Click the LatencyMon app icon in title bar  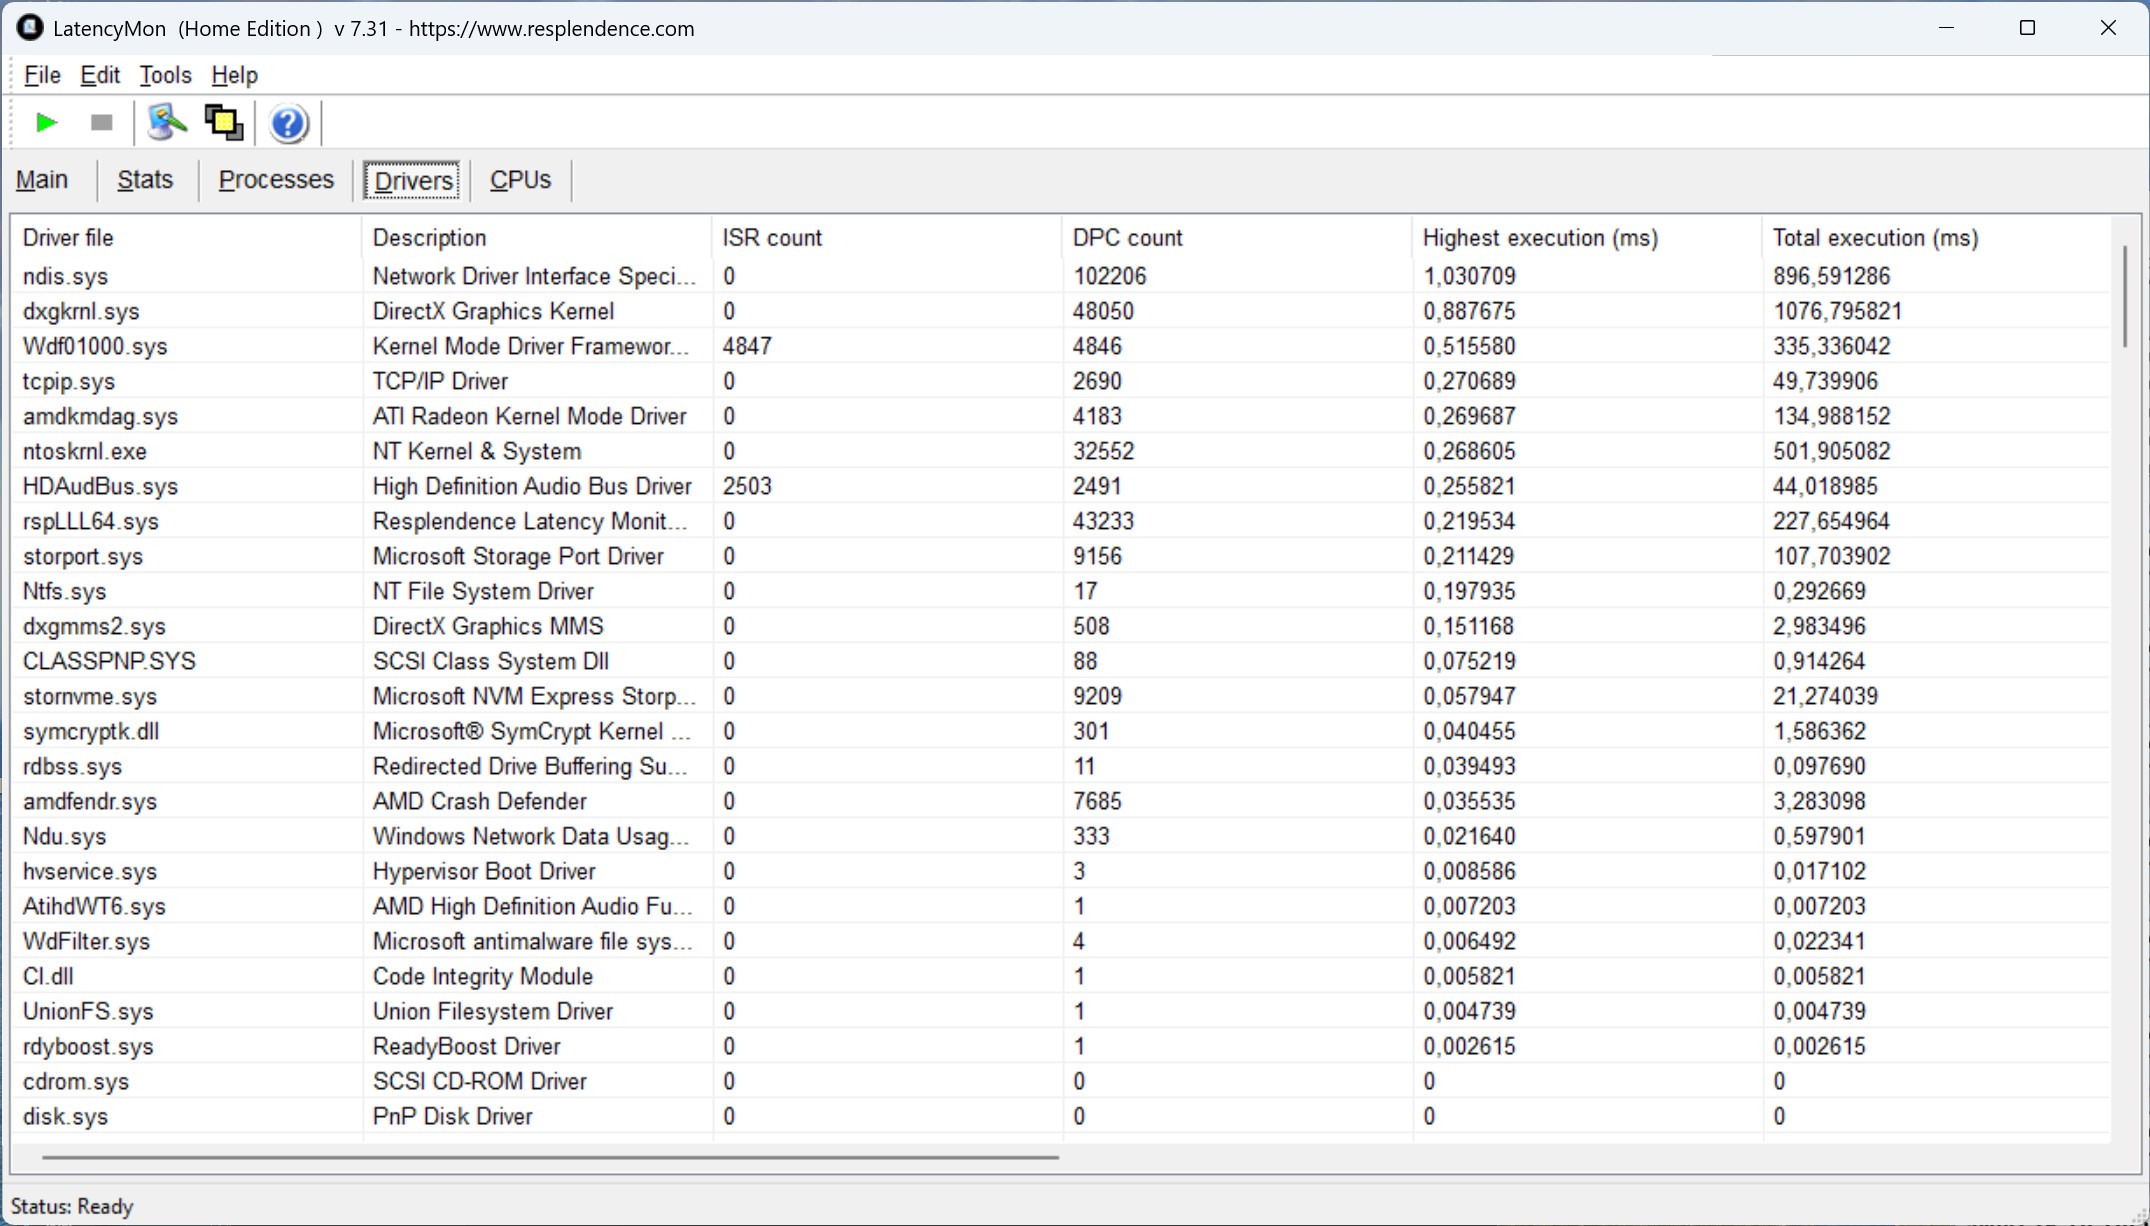(x=30, y=28)
